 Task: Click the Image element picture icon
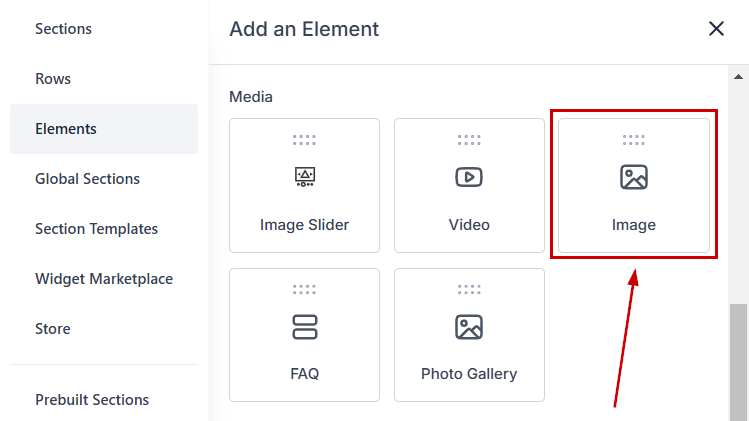click(634, 177)
